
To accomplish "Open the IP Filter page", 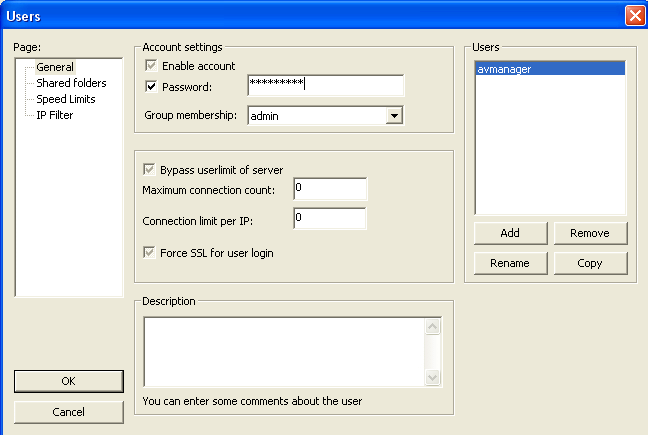I will [x=55, y=115].
